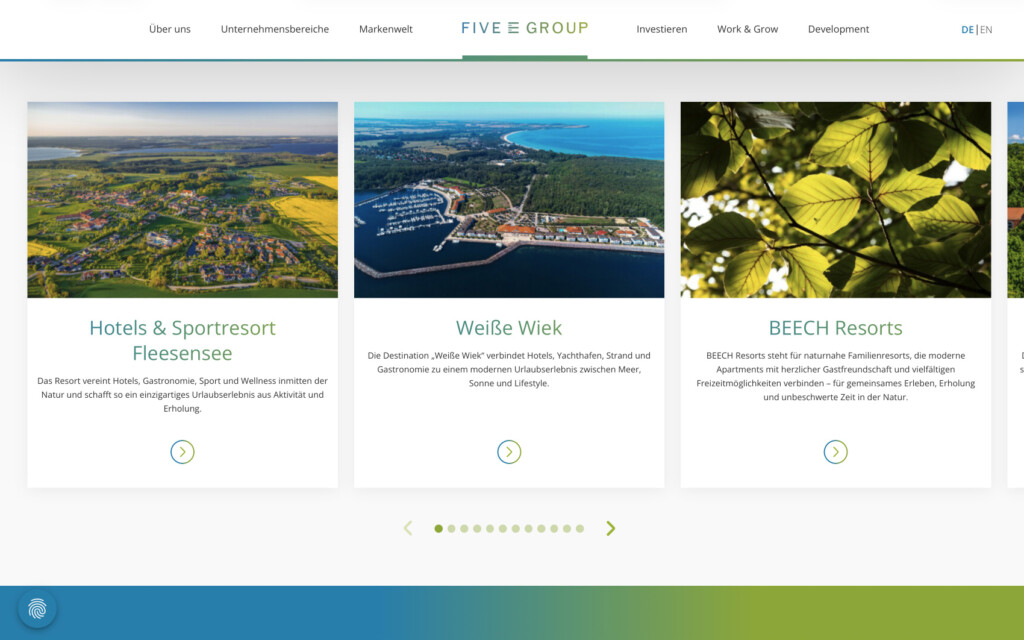This screenshot has width=1024, height=640.
Task: Switch language to EN
Action: (x=986, y=29)
